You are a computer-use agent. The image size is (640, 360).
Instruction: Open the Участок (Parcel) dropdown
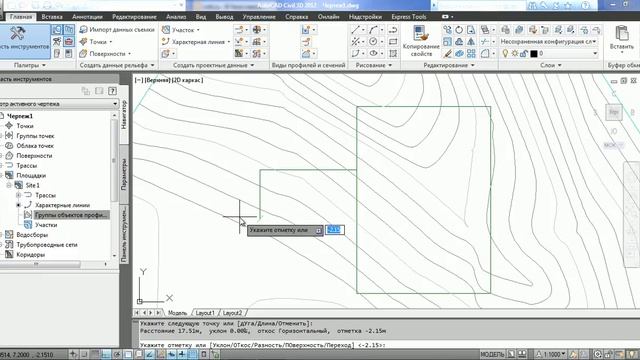coord(181,30)
